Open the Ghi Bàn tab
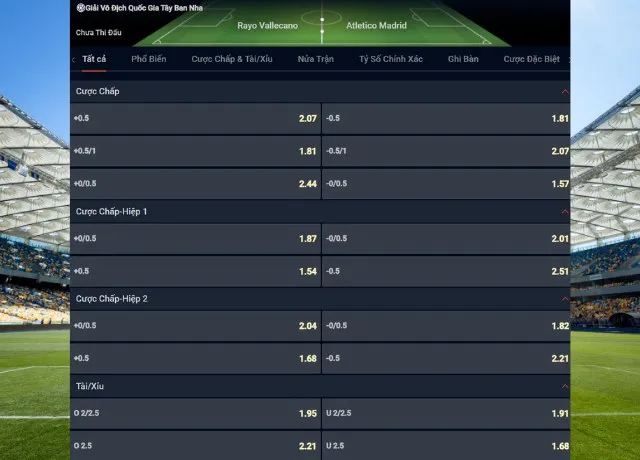This screenshot has width=640, height=460. tap(463, 60)
